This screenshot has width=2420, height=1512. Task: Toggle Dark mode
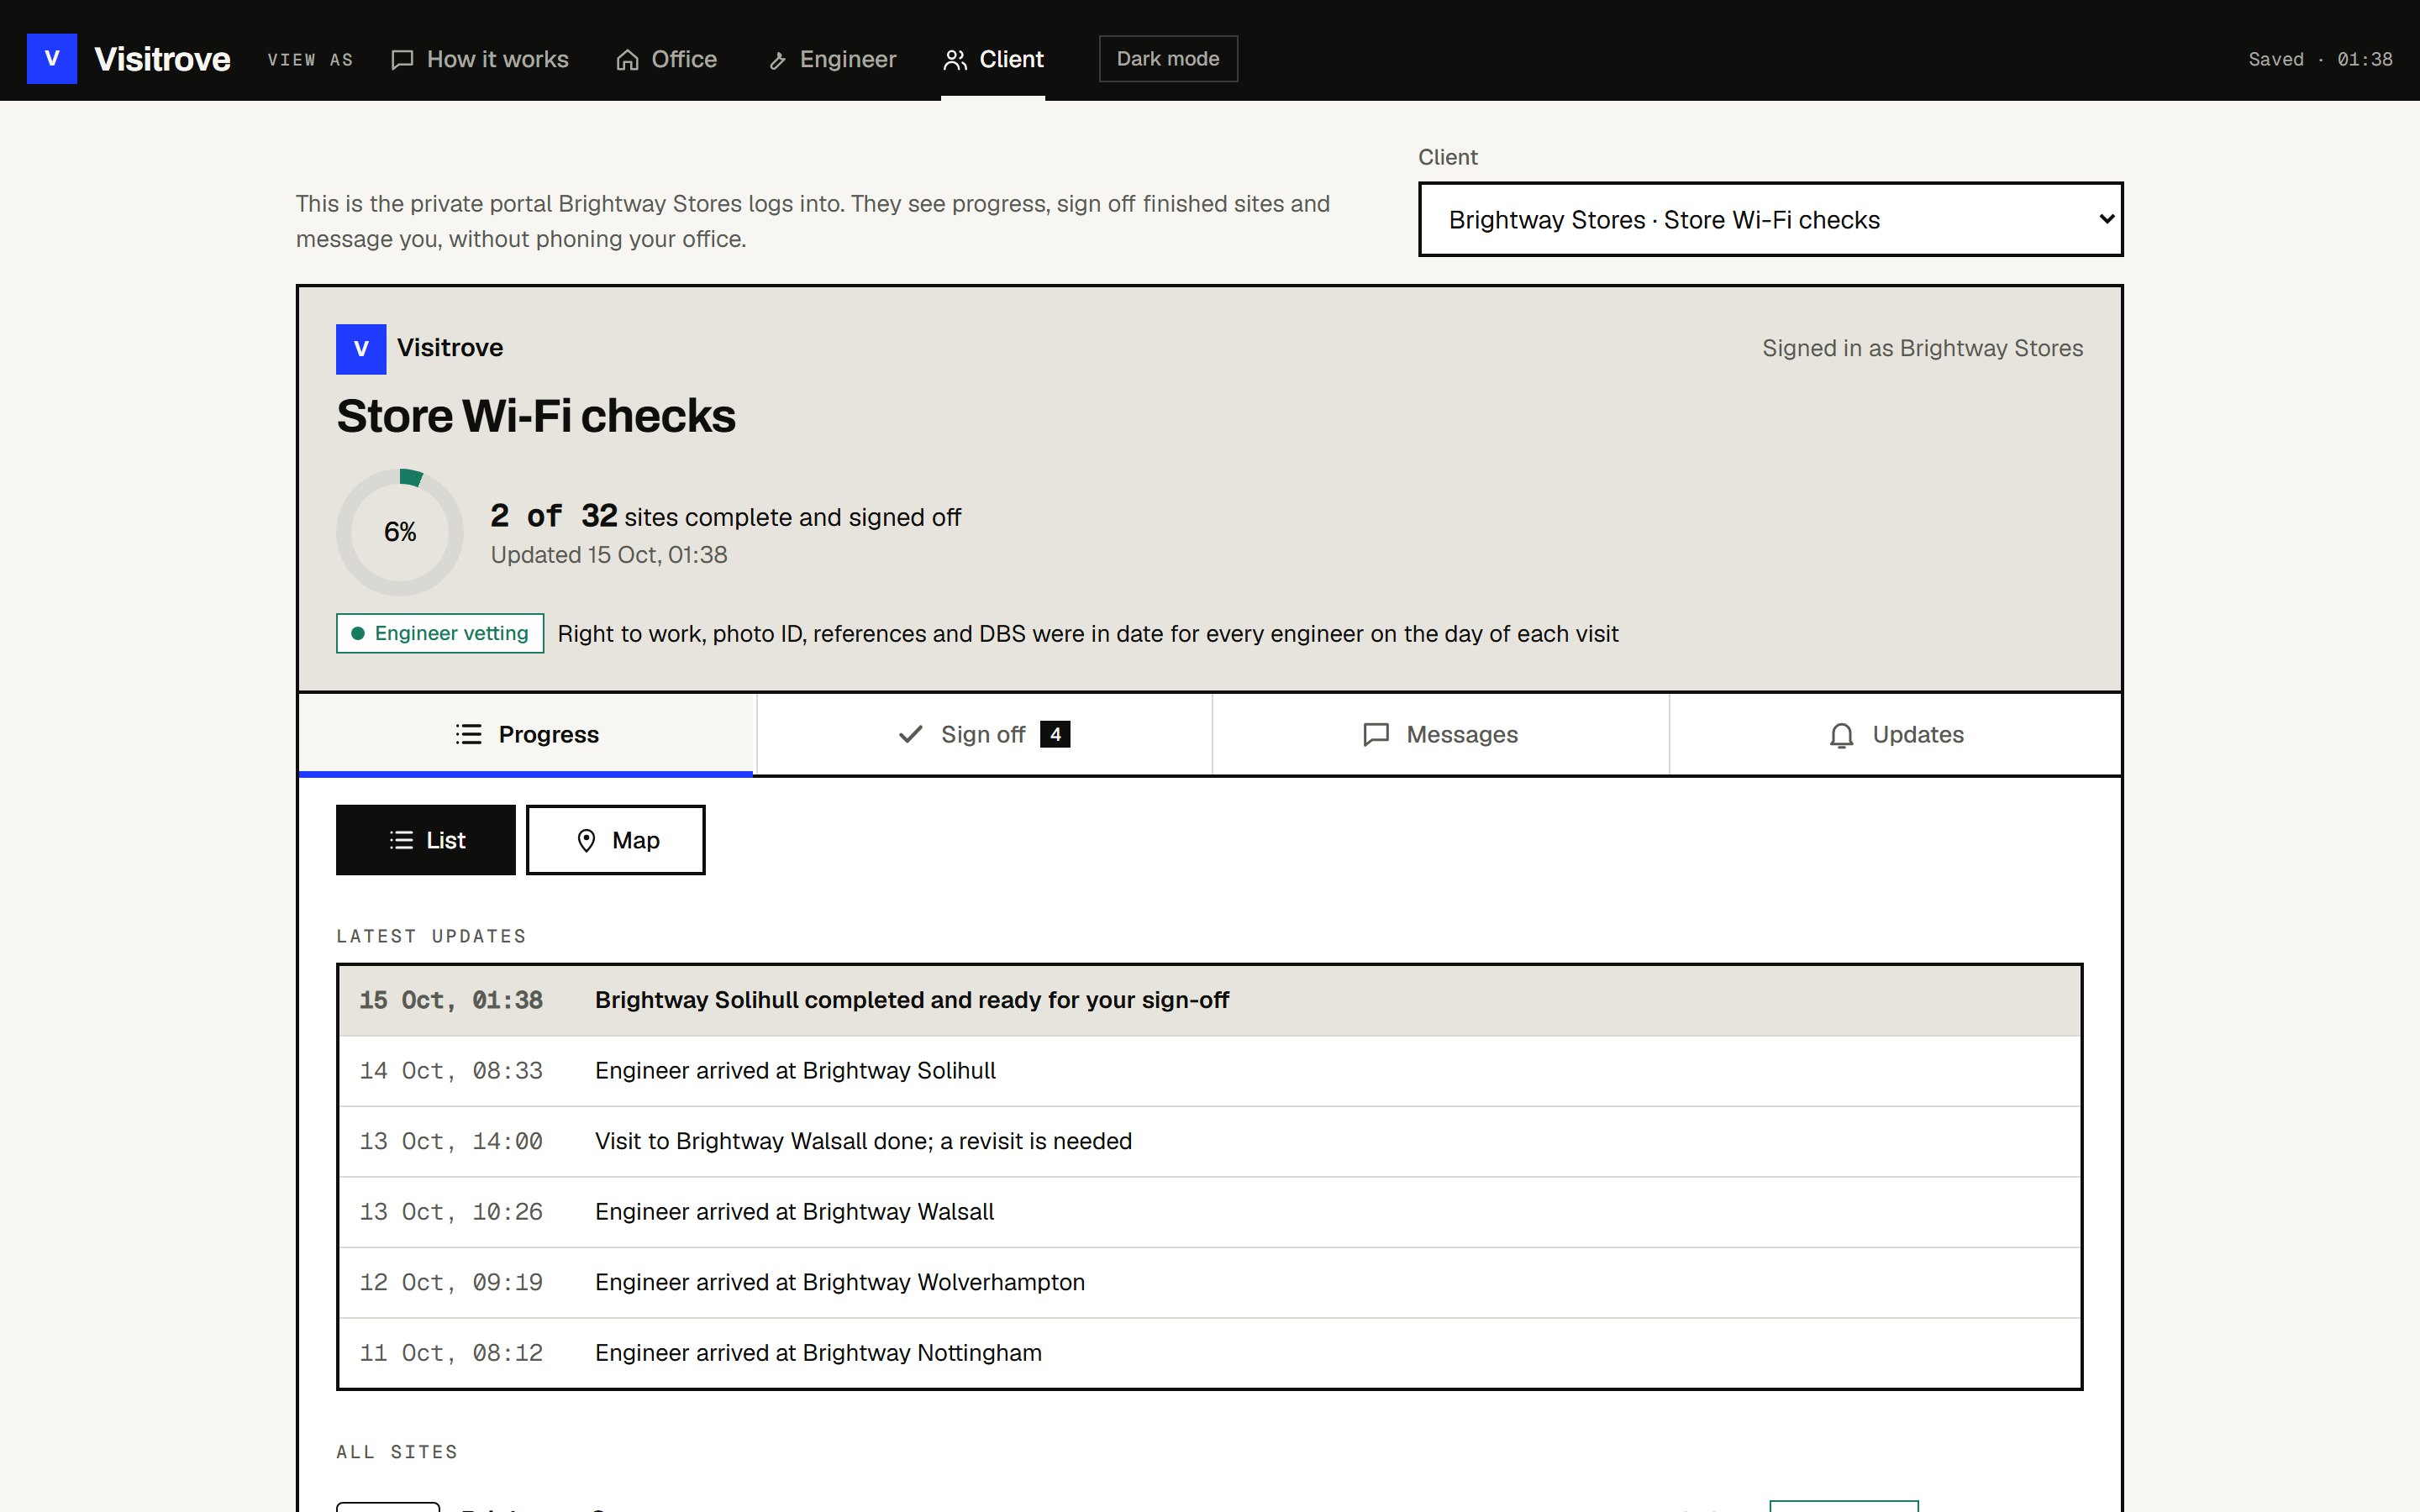[x=1168, y=59]
